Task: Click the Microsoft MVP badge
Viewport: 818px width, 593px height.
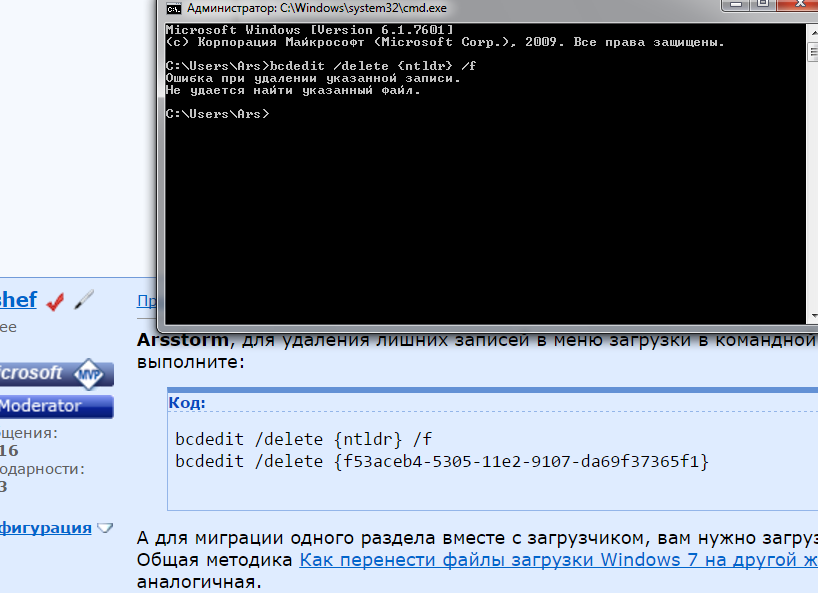Action: (x=55, y=373)
